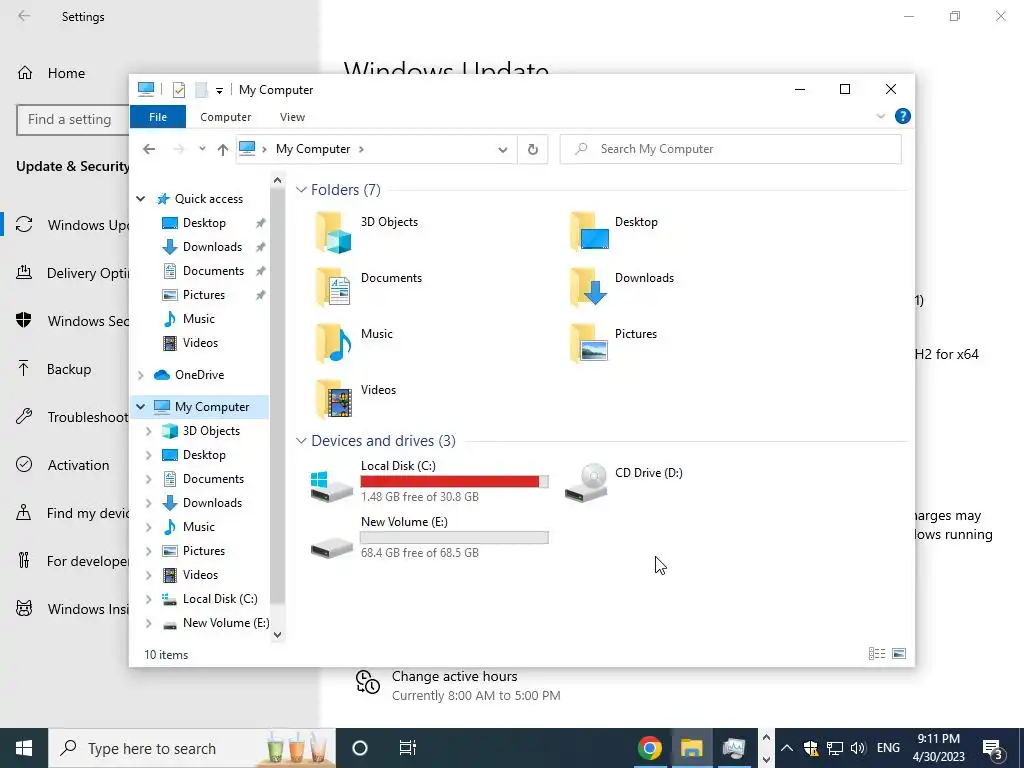This screenshot has width=1024, height=768.
Task: Collapse the My Computer tree node
Action: point(140,407)
